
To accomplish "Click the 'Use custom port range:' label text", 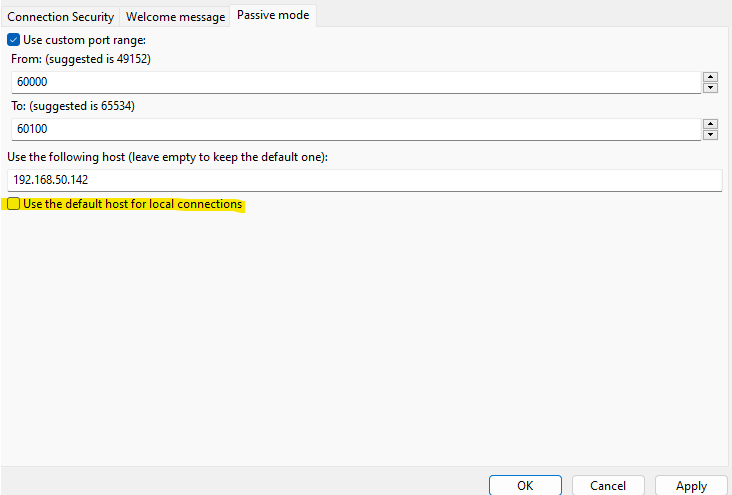I will pos(84,40).
